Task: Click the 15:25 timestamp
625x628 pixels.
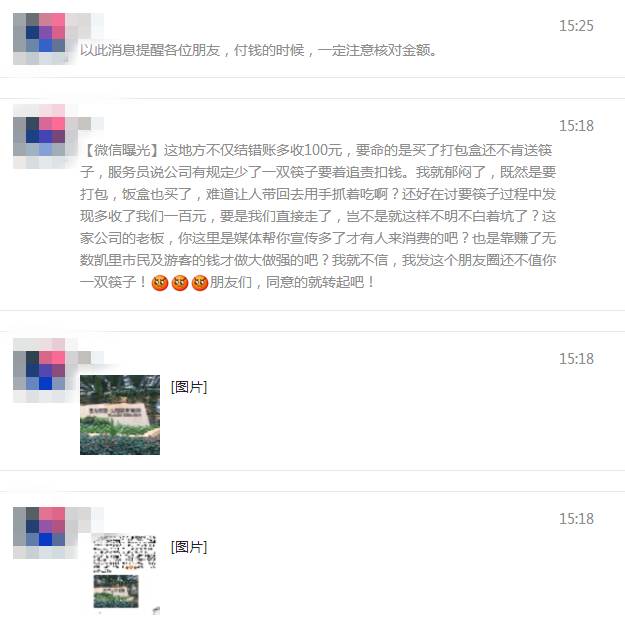Action: (x=576, y=26)
